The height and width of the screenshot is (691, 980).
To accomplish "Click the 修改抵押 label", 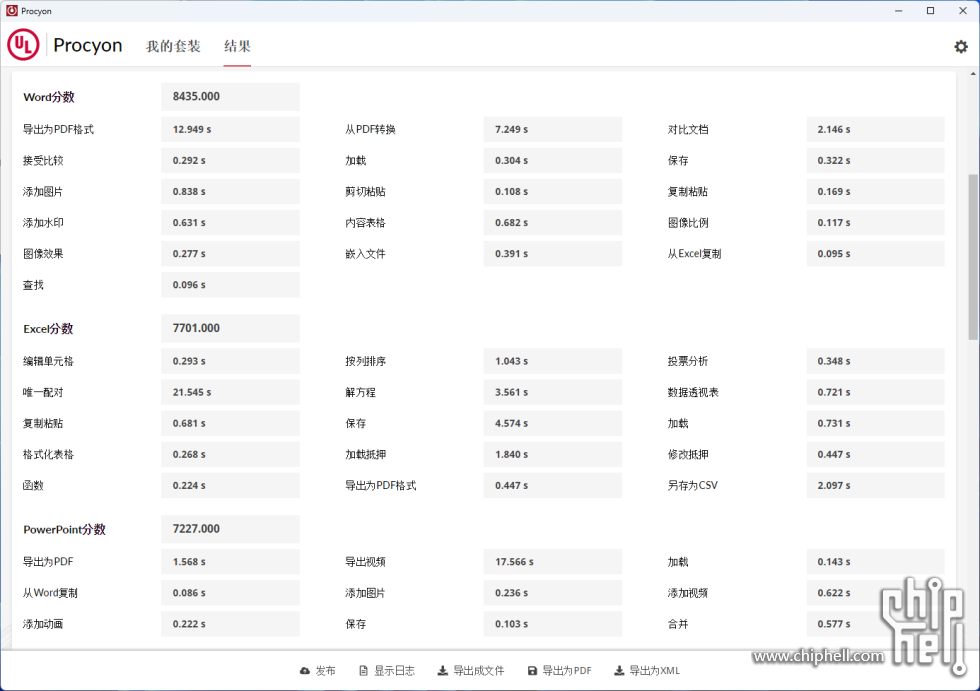I will coord(688,454).
